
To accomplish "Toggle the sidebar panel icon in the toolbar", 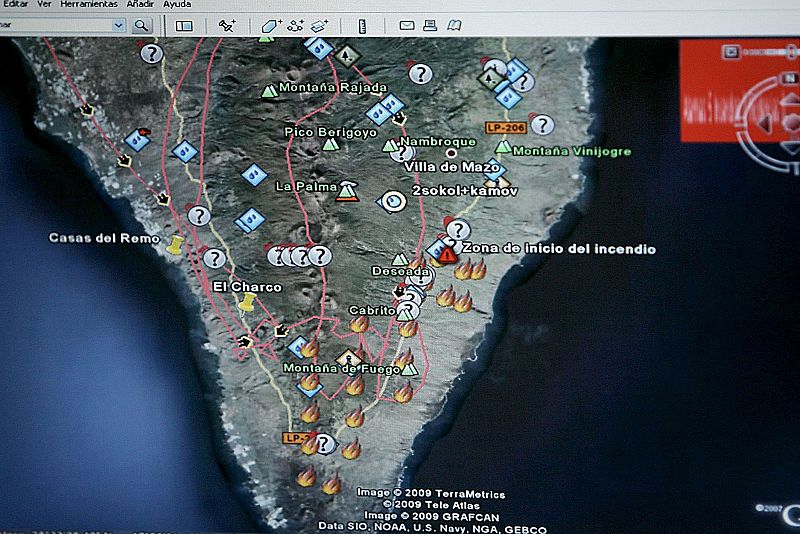I will [x=184, y=26].
